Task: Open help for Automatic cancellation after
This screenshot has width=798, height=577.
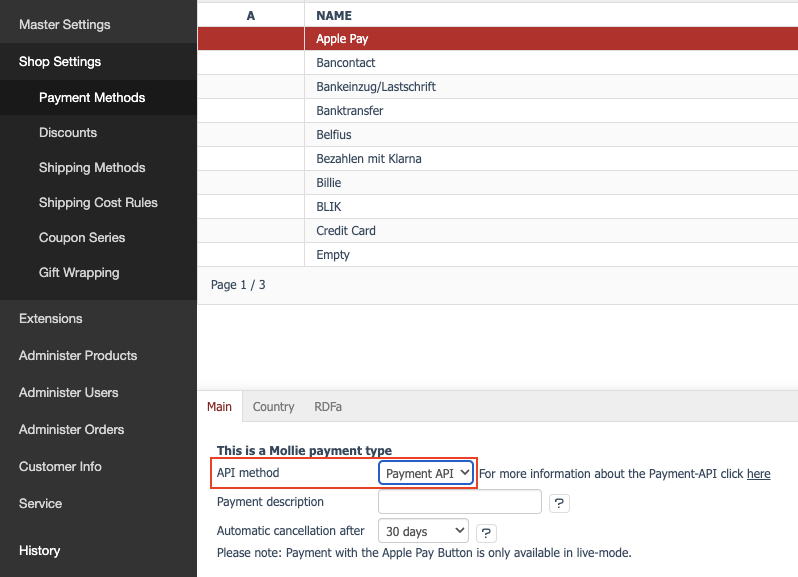Action: pyautogui.click(x=486, y=533)
